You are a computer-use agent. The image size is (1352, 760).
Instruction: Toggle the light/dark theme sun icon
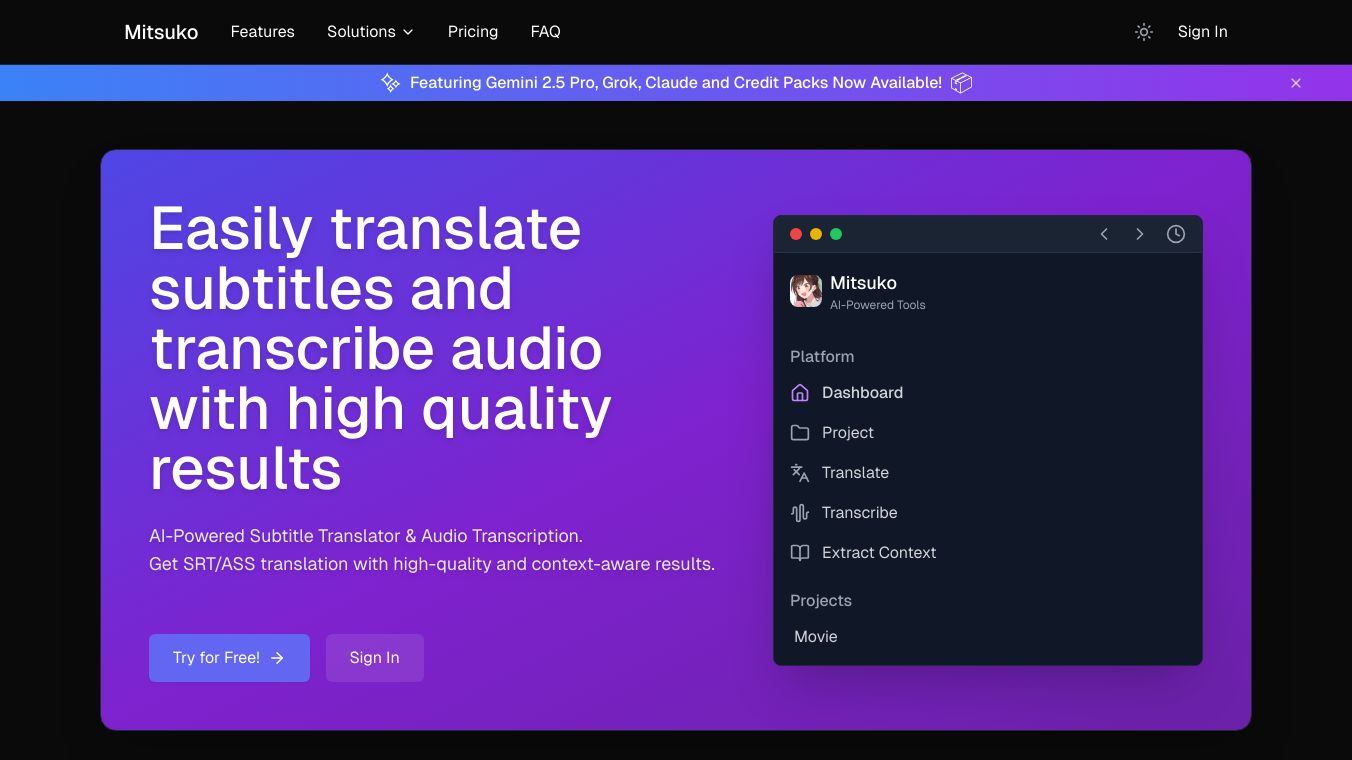[1144, 32]
